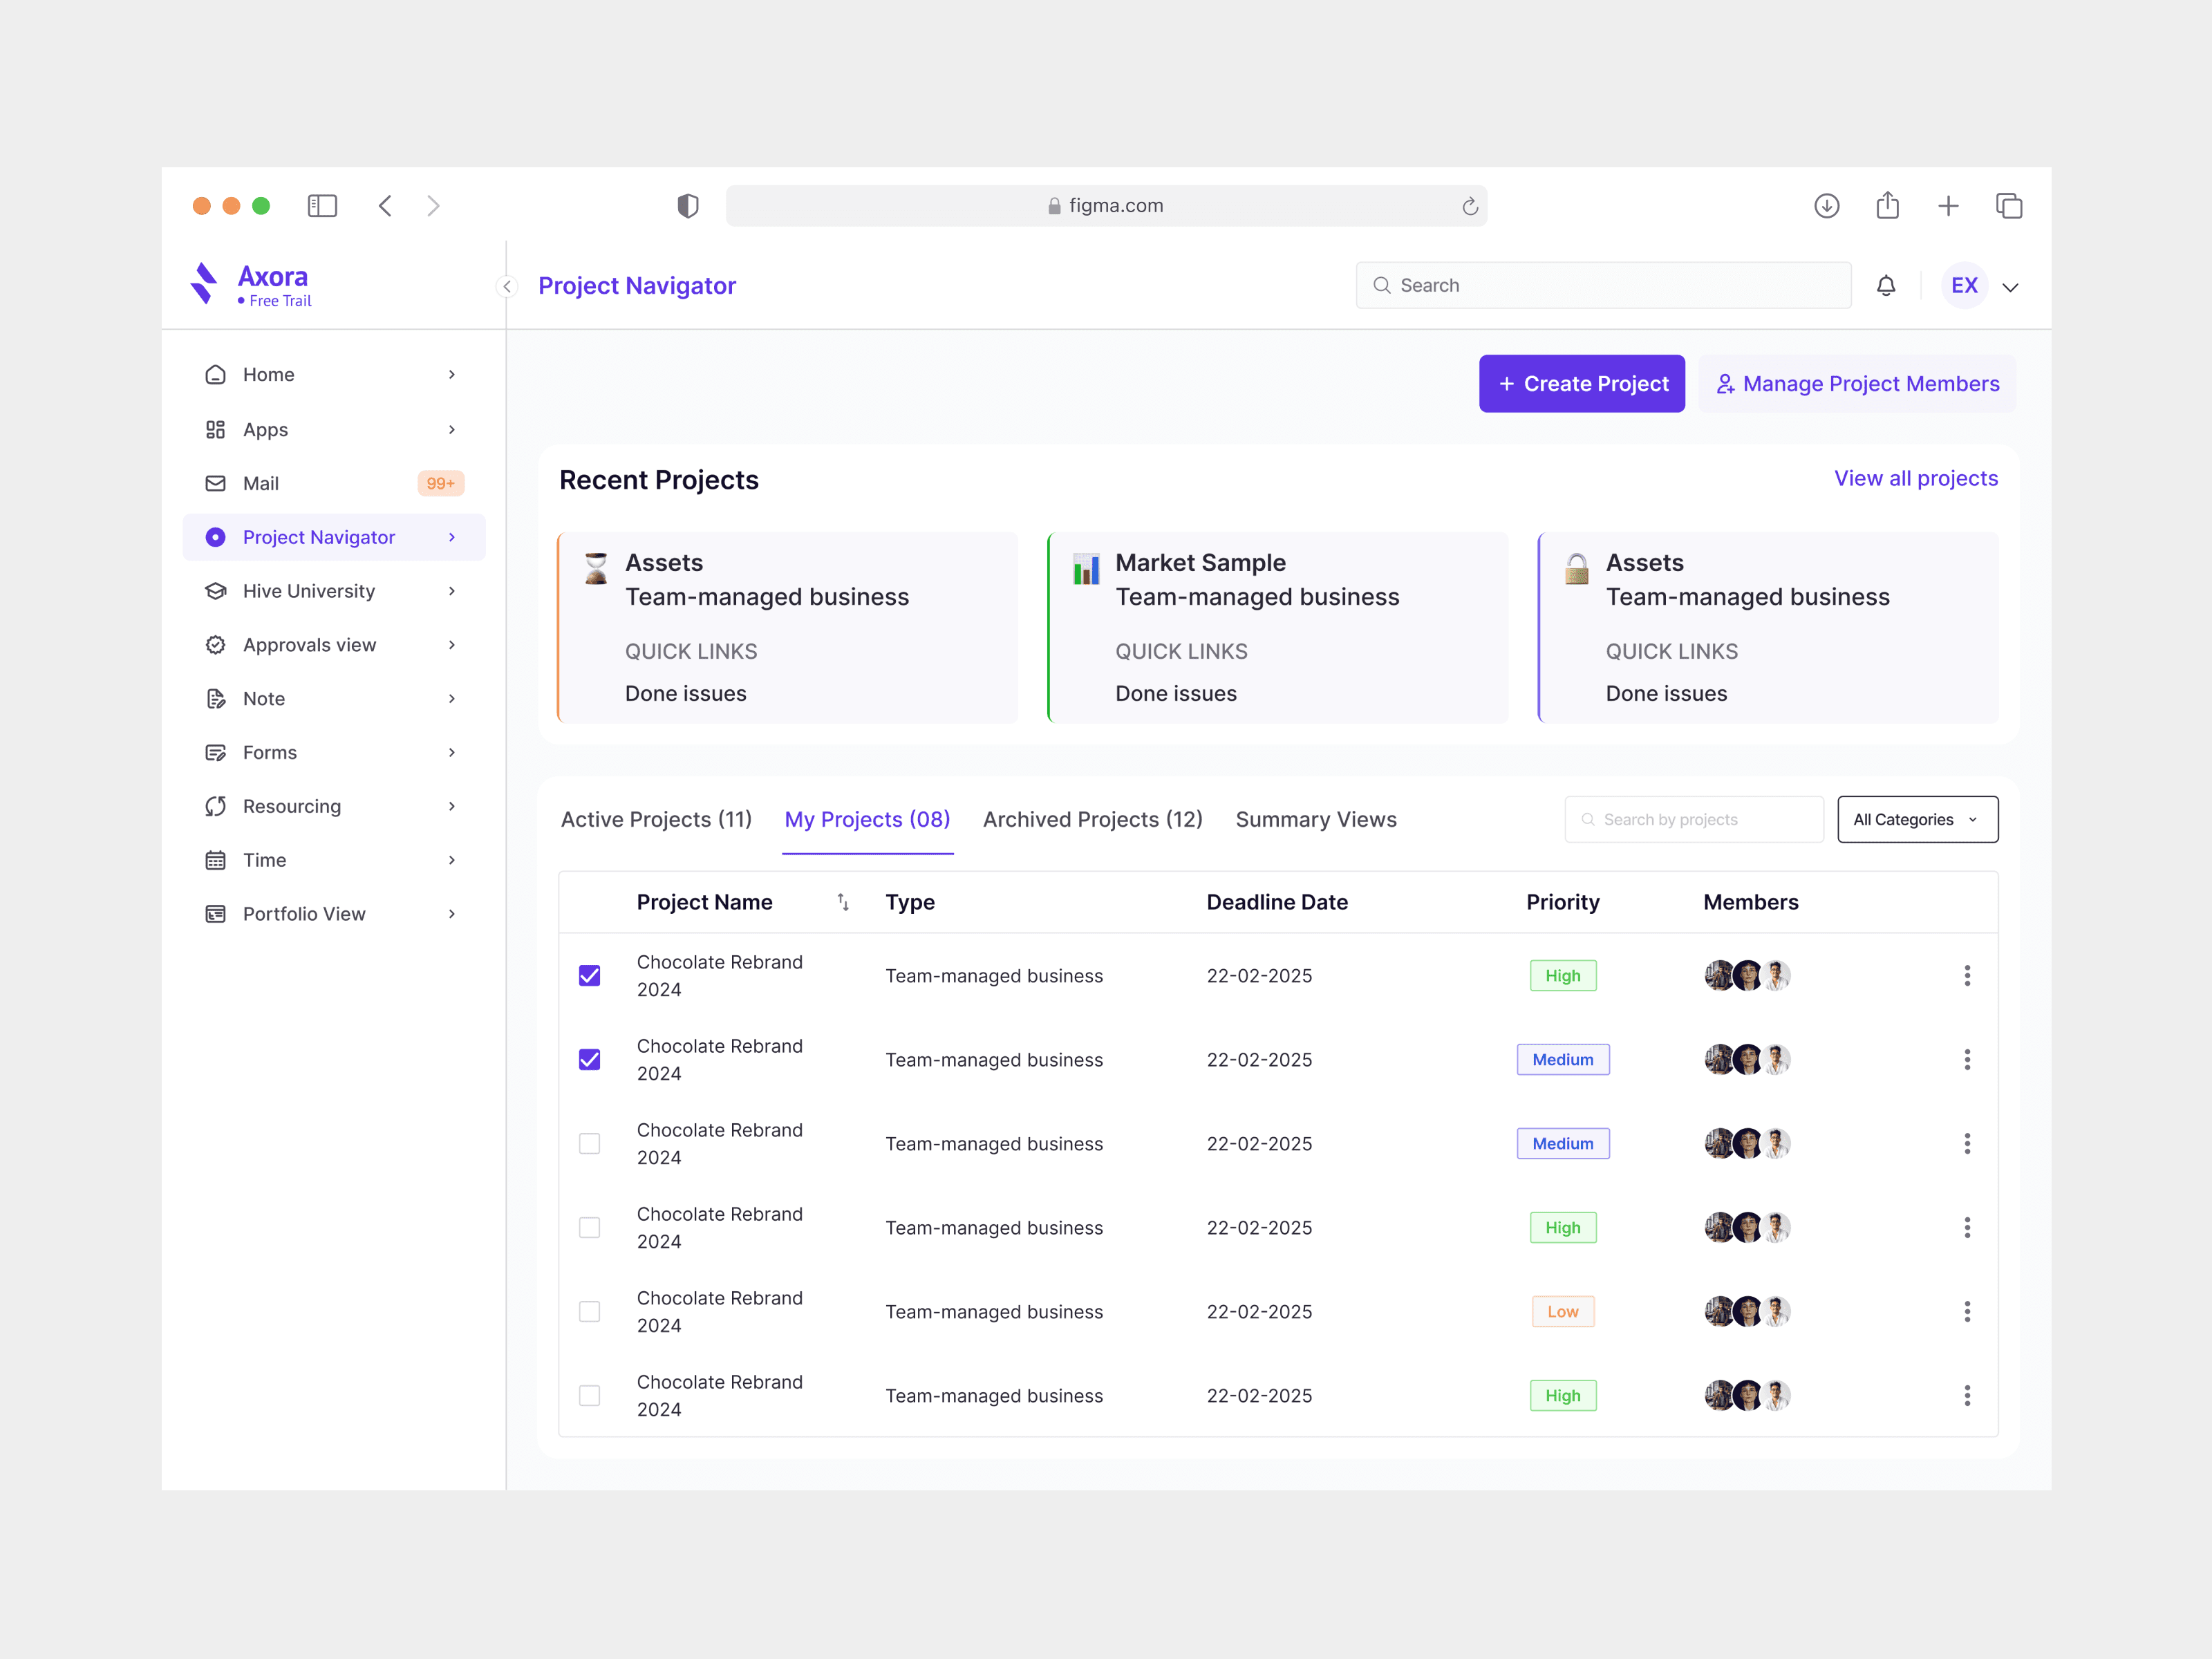Switch to Archived Projects (12) tab
This screenshot has width=2212, height=1659.
(x=1092, y=820)
